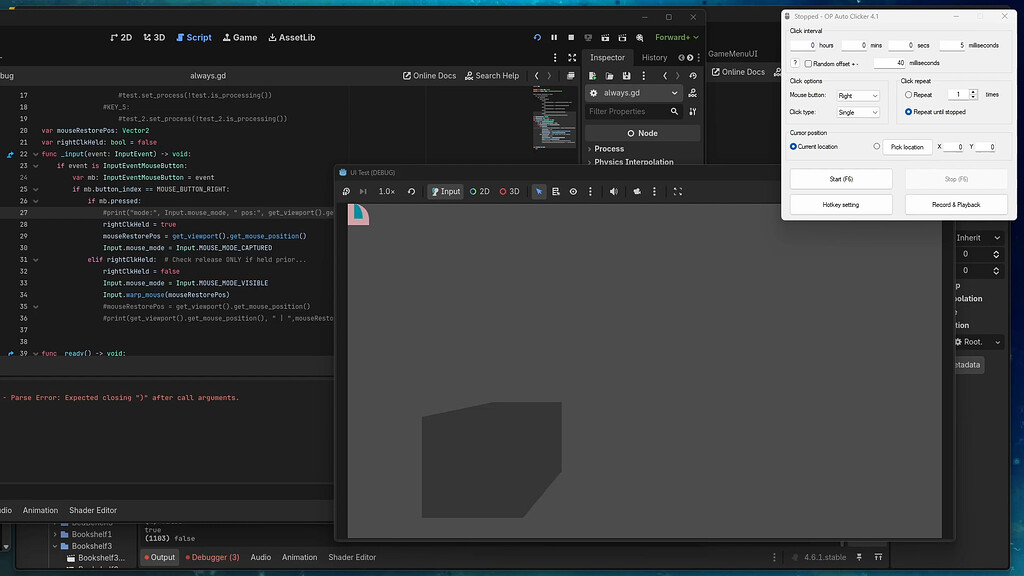Viewport: 1024px width, 576px height.
Task: Switch to the 3D workspace
Action: coord(154,38)
